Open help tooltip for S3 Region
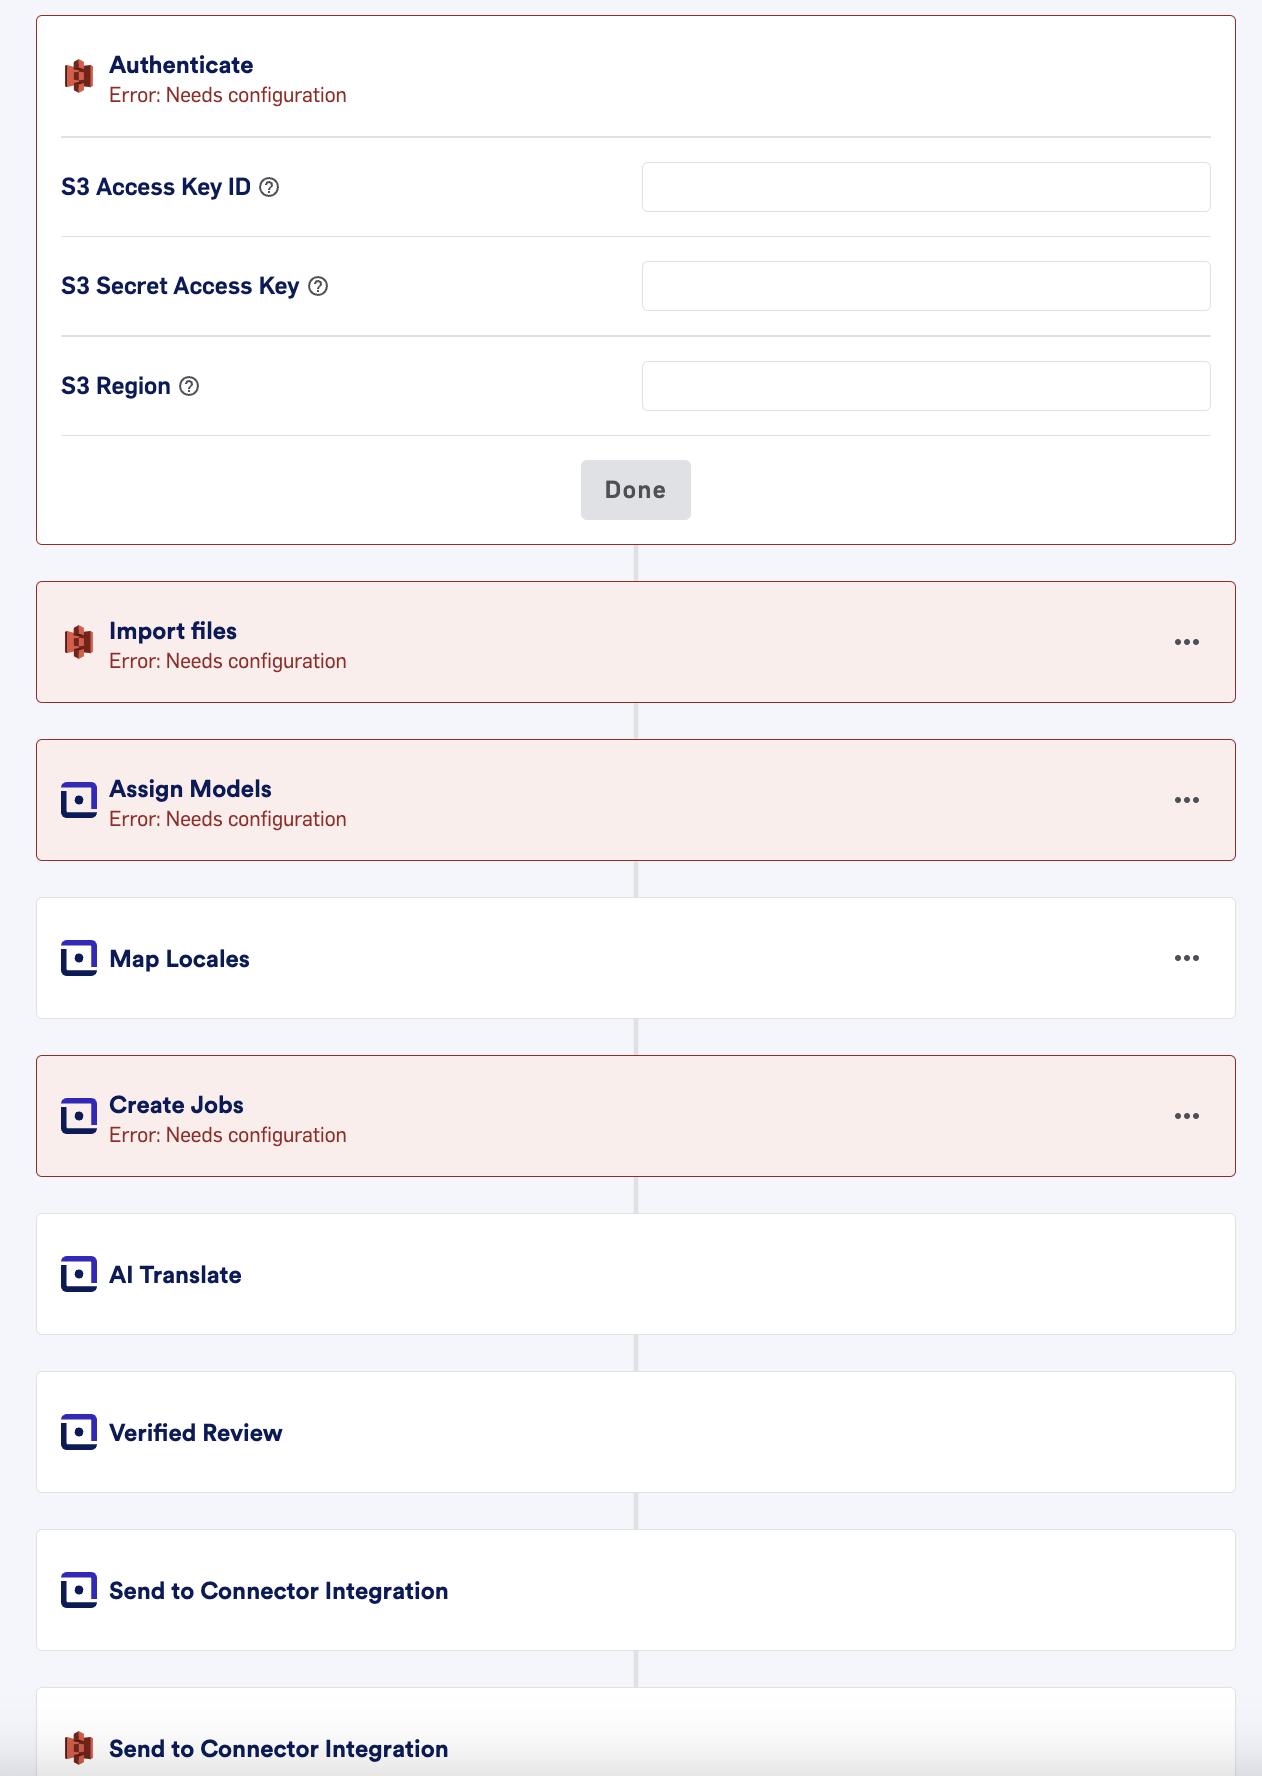Screen dimensions: 1262x1776 coord(189,386)
